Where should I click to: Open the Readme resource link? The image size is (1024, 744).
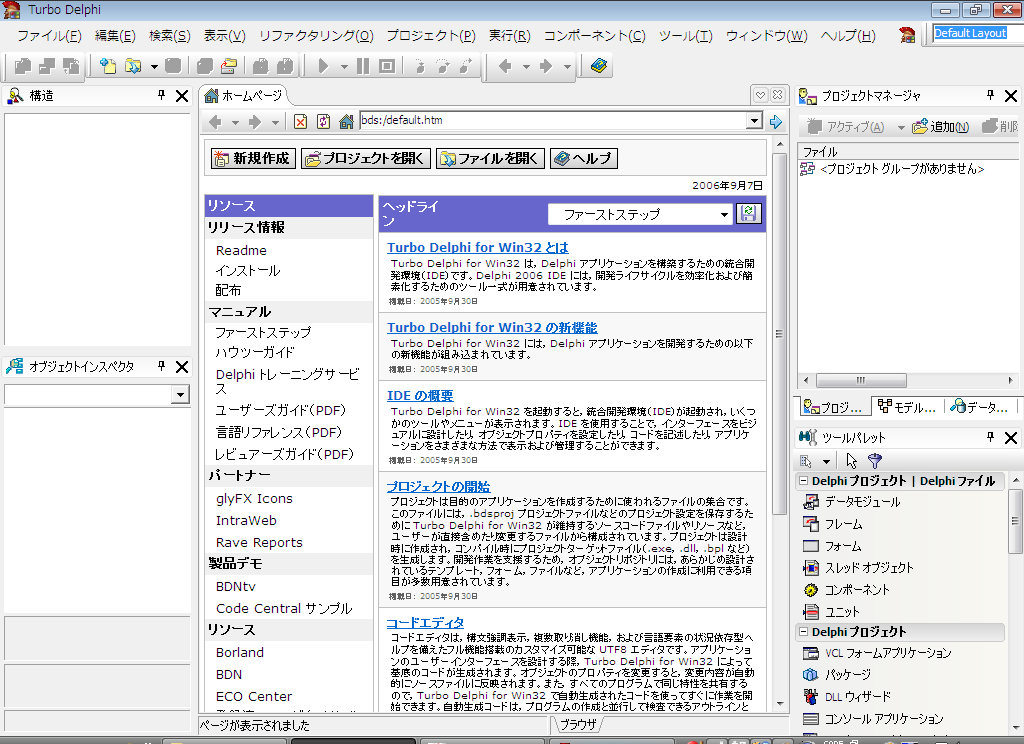[x=241, y=251]
